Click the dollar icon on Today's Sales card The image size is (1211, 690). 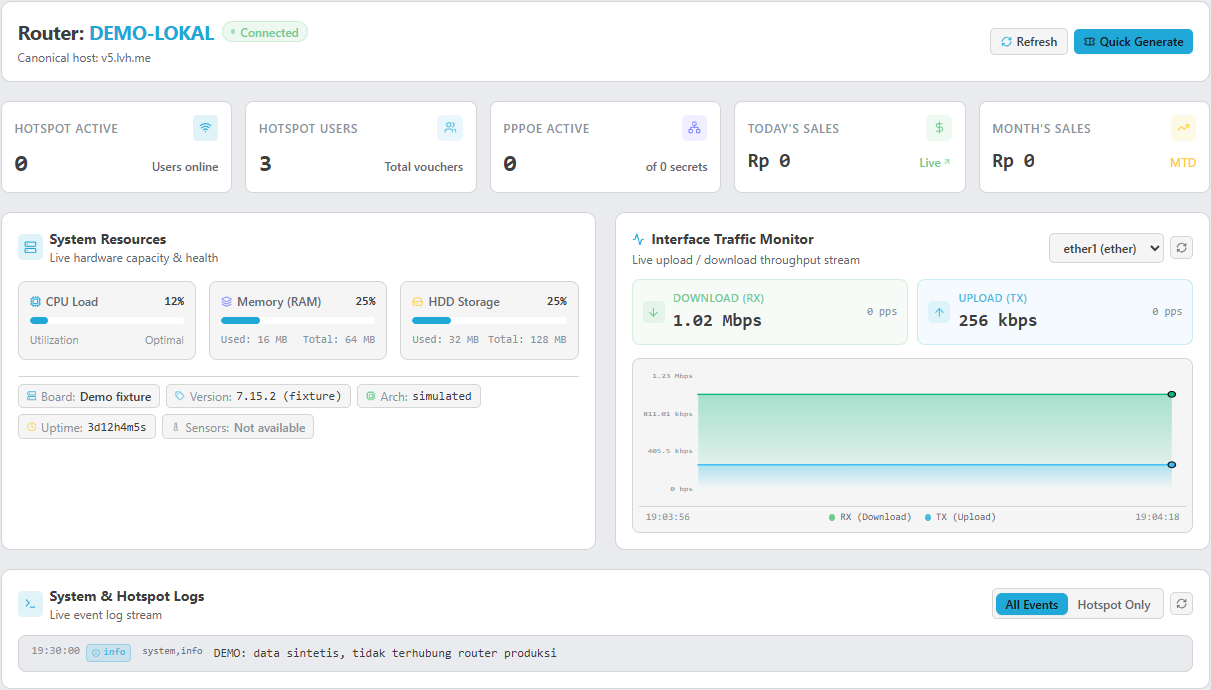[939, 128]
